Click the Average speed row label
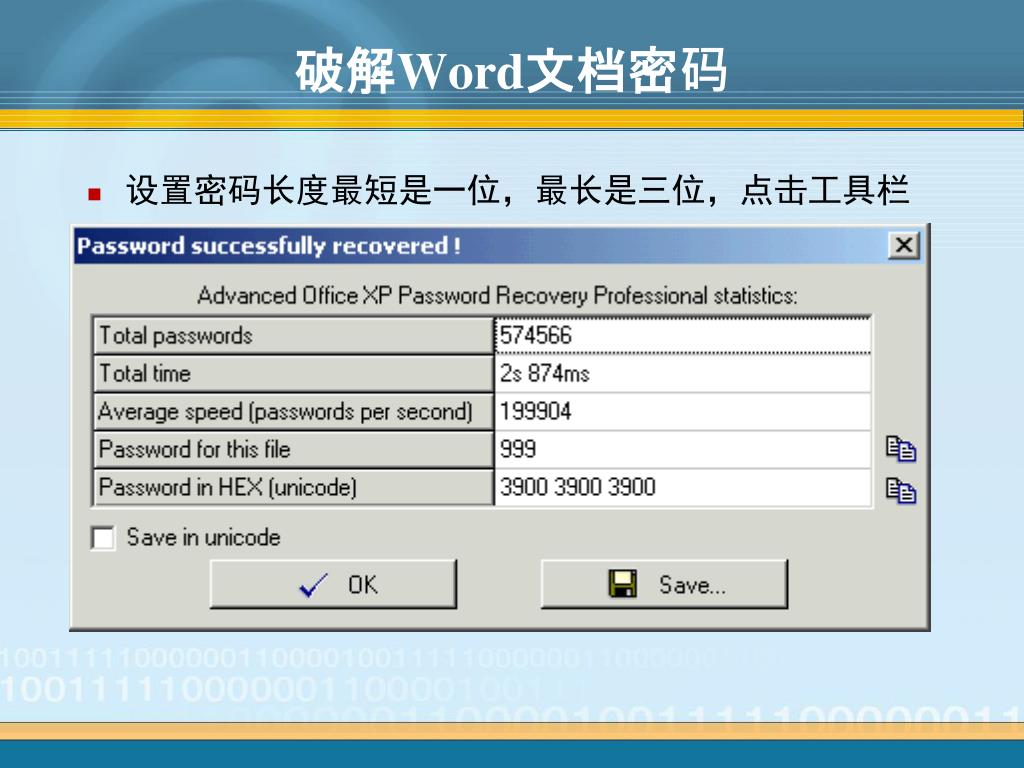This screenshot has width=1024, height=768. [x=293, y=411]
